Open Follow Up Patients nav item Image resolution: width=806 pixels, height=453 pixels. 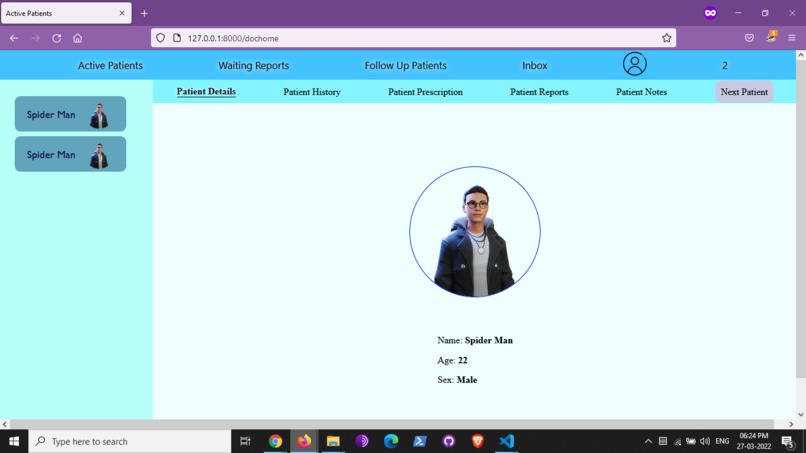click(406, 65)
